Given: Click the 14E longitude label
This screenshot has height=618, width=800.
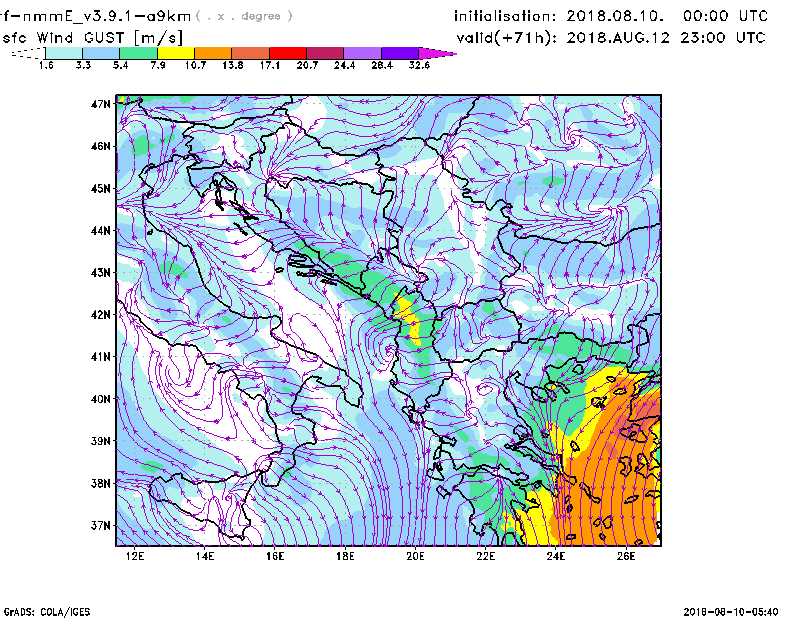Looking at the screenshot, I should (x=205, y=556).
